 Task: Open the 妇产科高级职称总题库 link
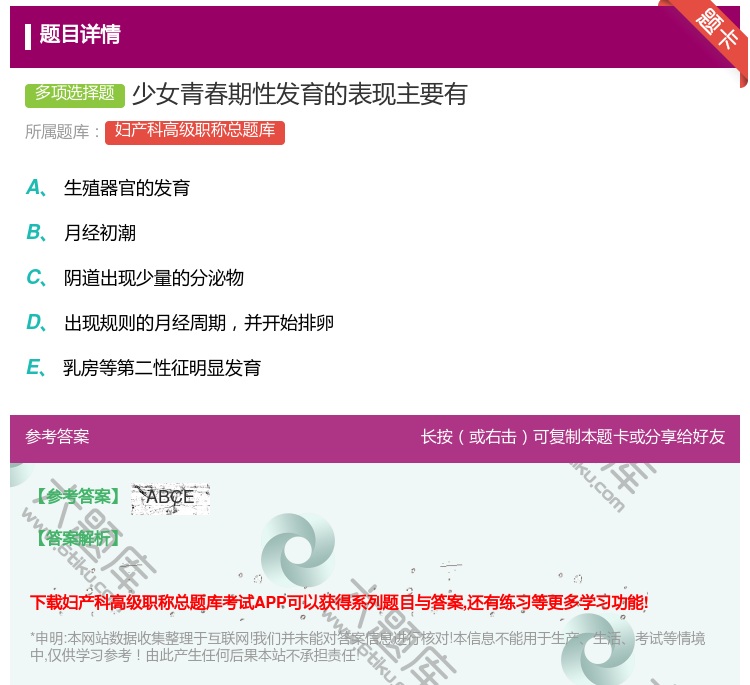coord(195,132)
